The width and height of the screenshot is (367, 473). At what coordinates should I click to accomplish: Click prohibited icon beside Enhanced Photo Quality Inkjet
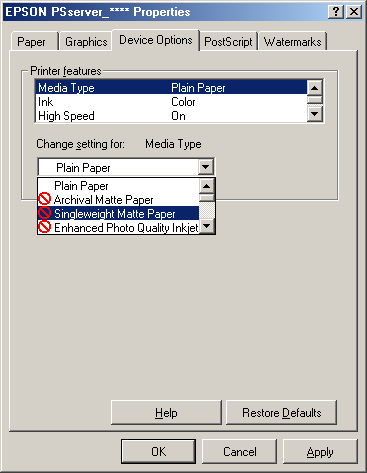[44, 227]
